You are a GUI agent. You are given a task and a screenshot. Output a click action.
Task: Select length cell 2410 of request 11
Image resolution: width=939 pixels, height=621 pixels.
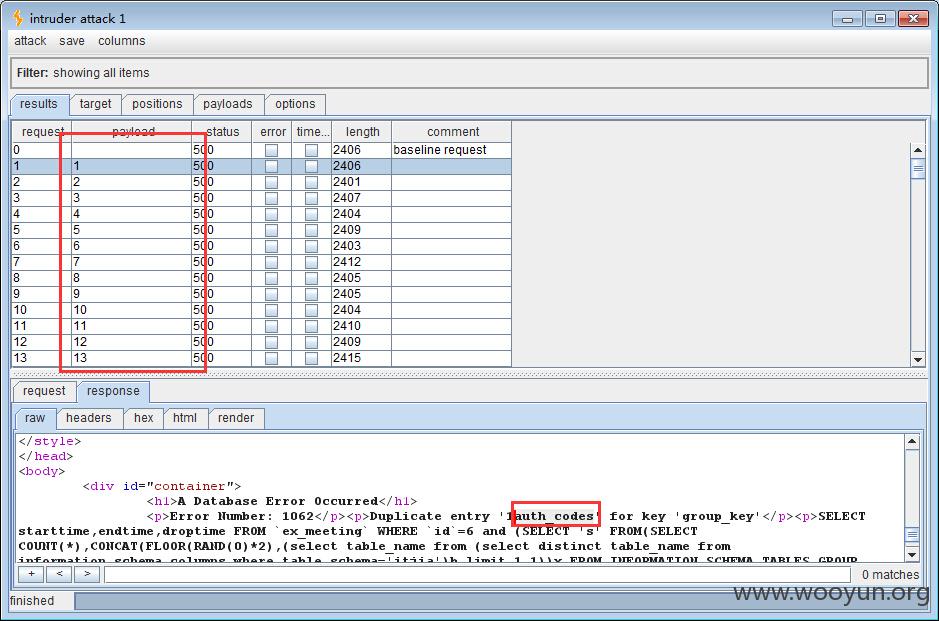coord(361,326)
